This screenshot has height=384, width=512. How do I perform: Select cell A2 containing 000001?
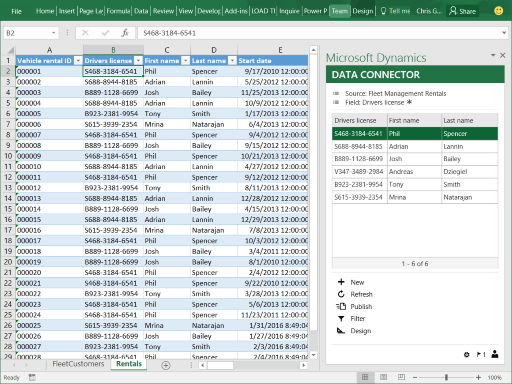(49, 71)
